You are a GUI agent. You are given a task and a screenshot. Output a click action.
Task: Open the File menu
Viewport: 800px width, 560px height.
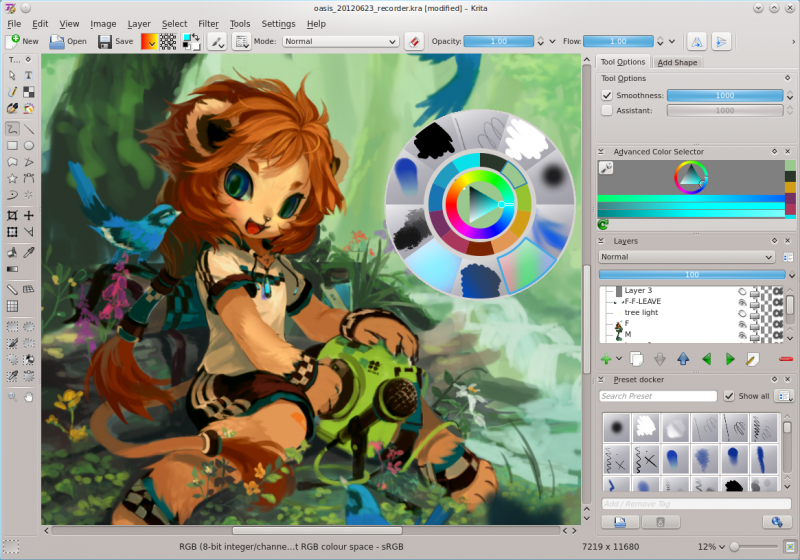pos(14,24)
